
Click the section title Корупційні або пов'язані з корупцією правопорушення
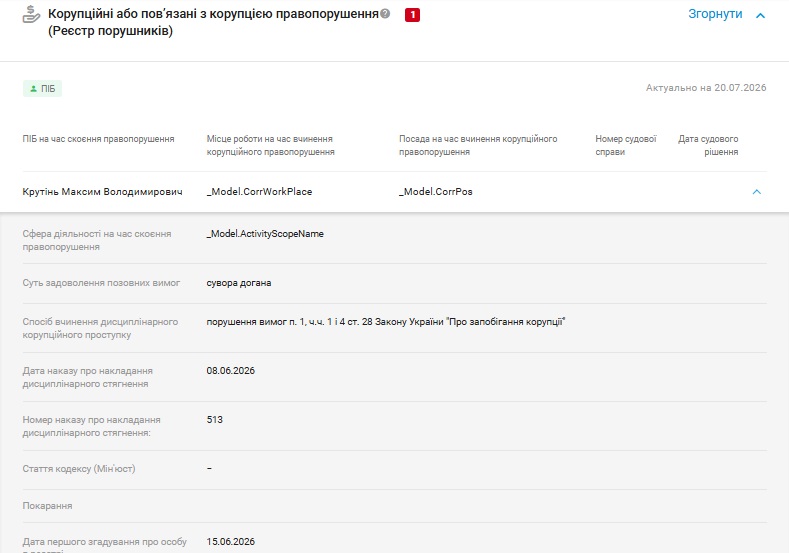point(213,14)
